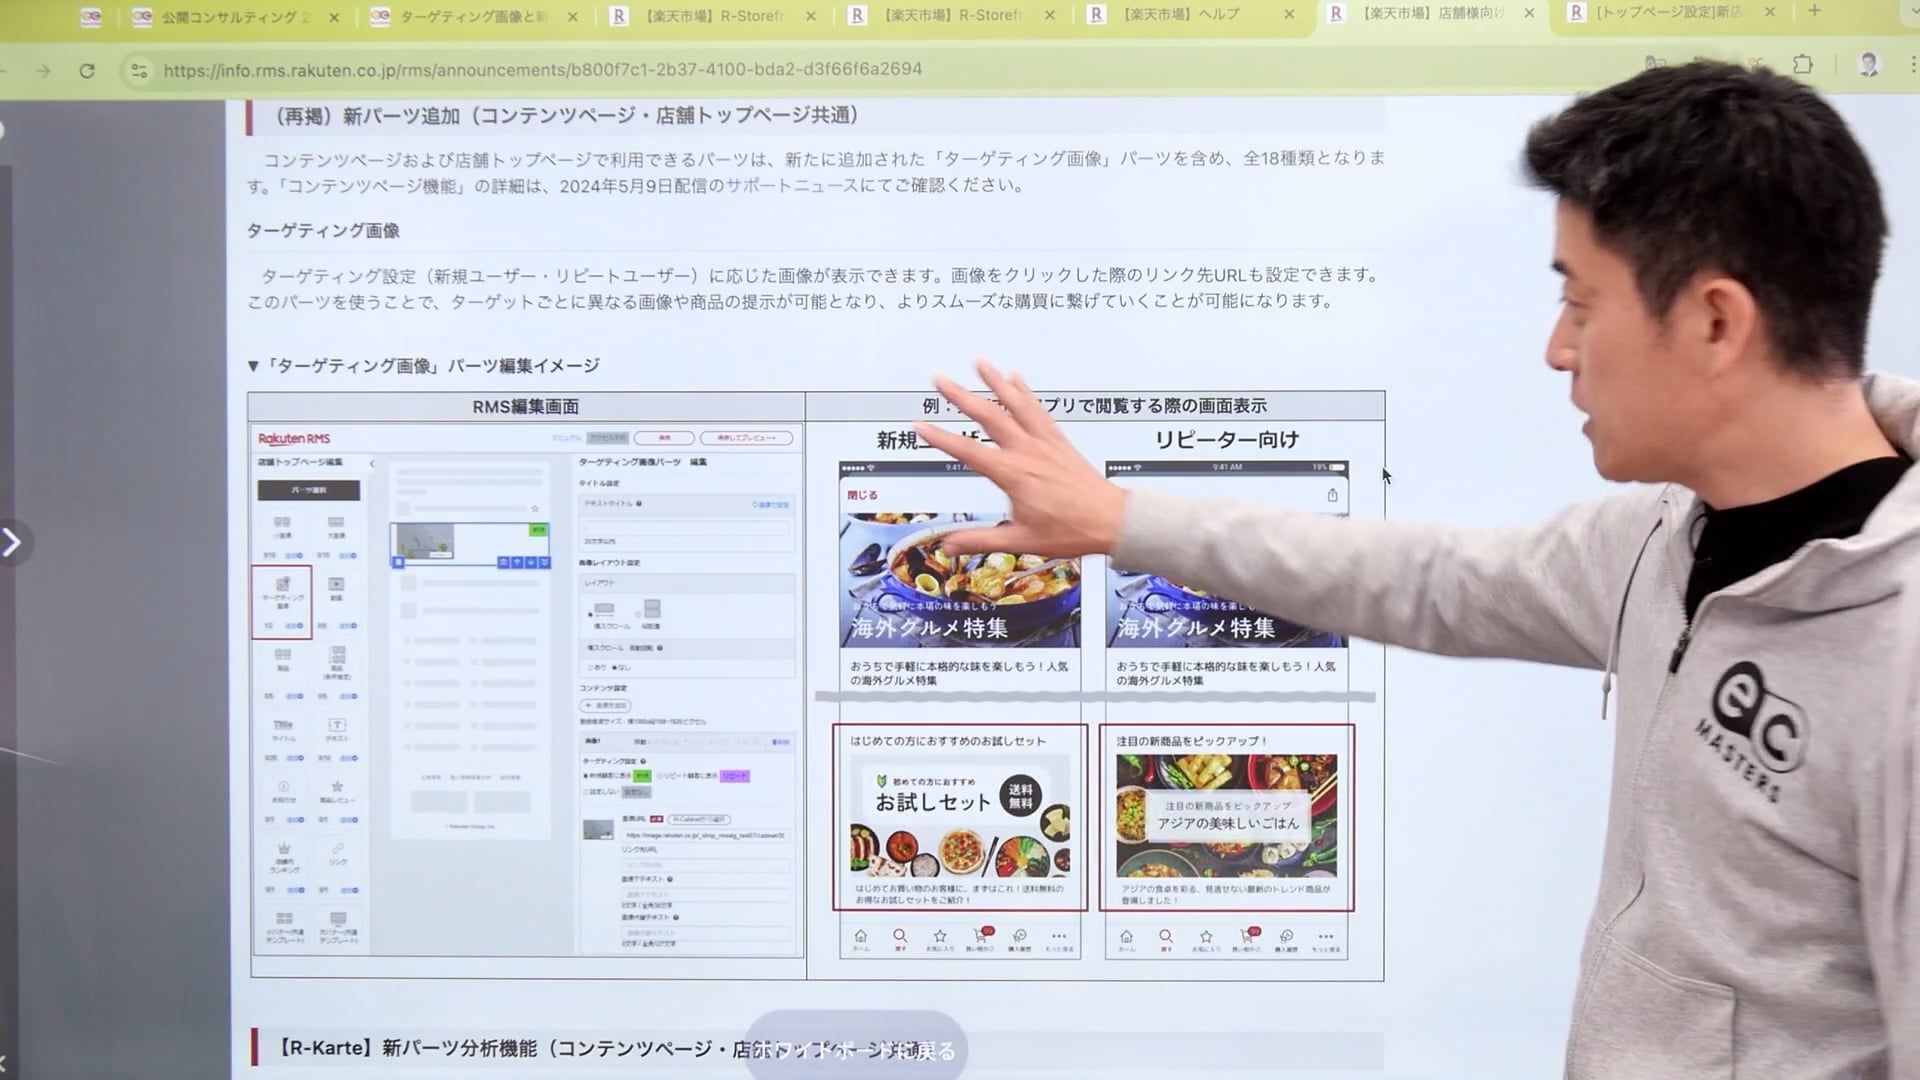1920x1080 pixels.
Task: Open the サポートニュース link
Action: point(792,185)
